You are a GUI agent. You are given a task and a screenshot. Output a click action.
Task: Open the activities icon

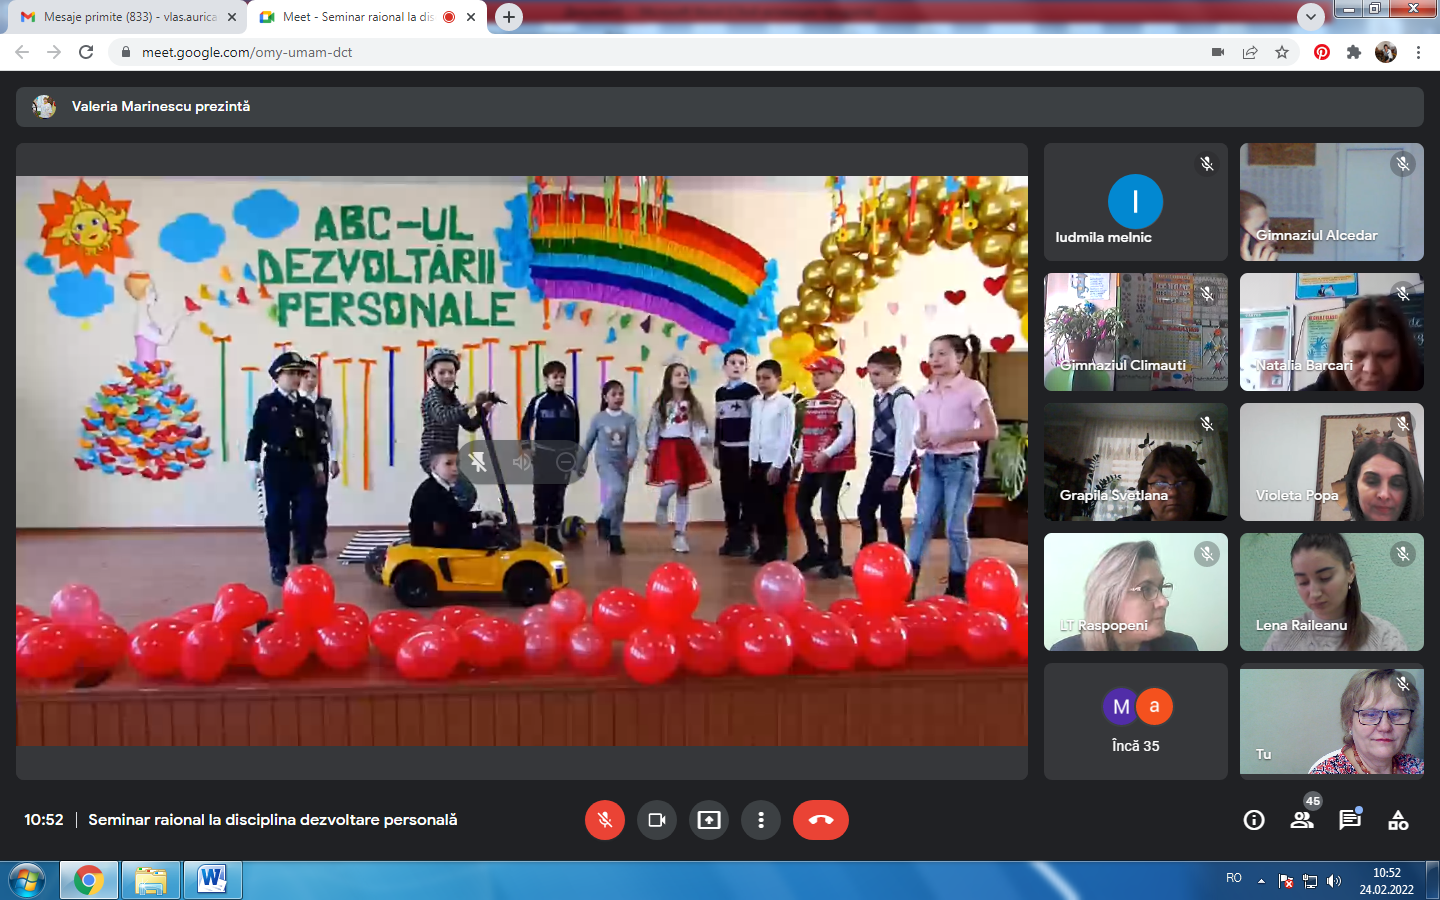tap(1398, 820)
